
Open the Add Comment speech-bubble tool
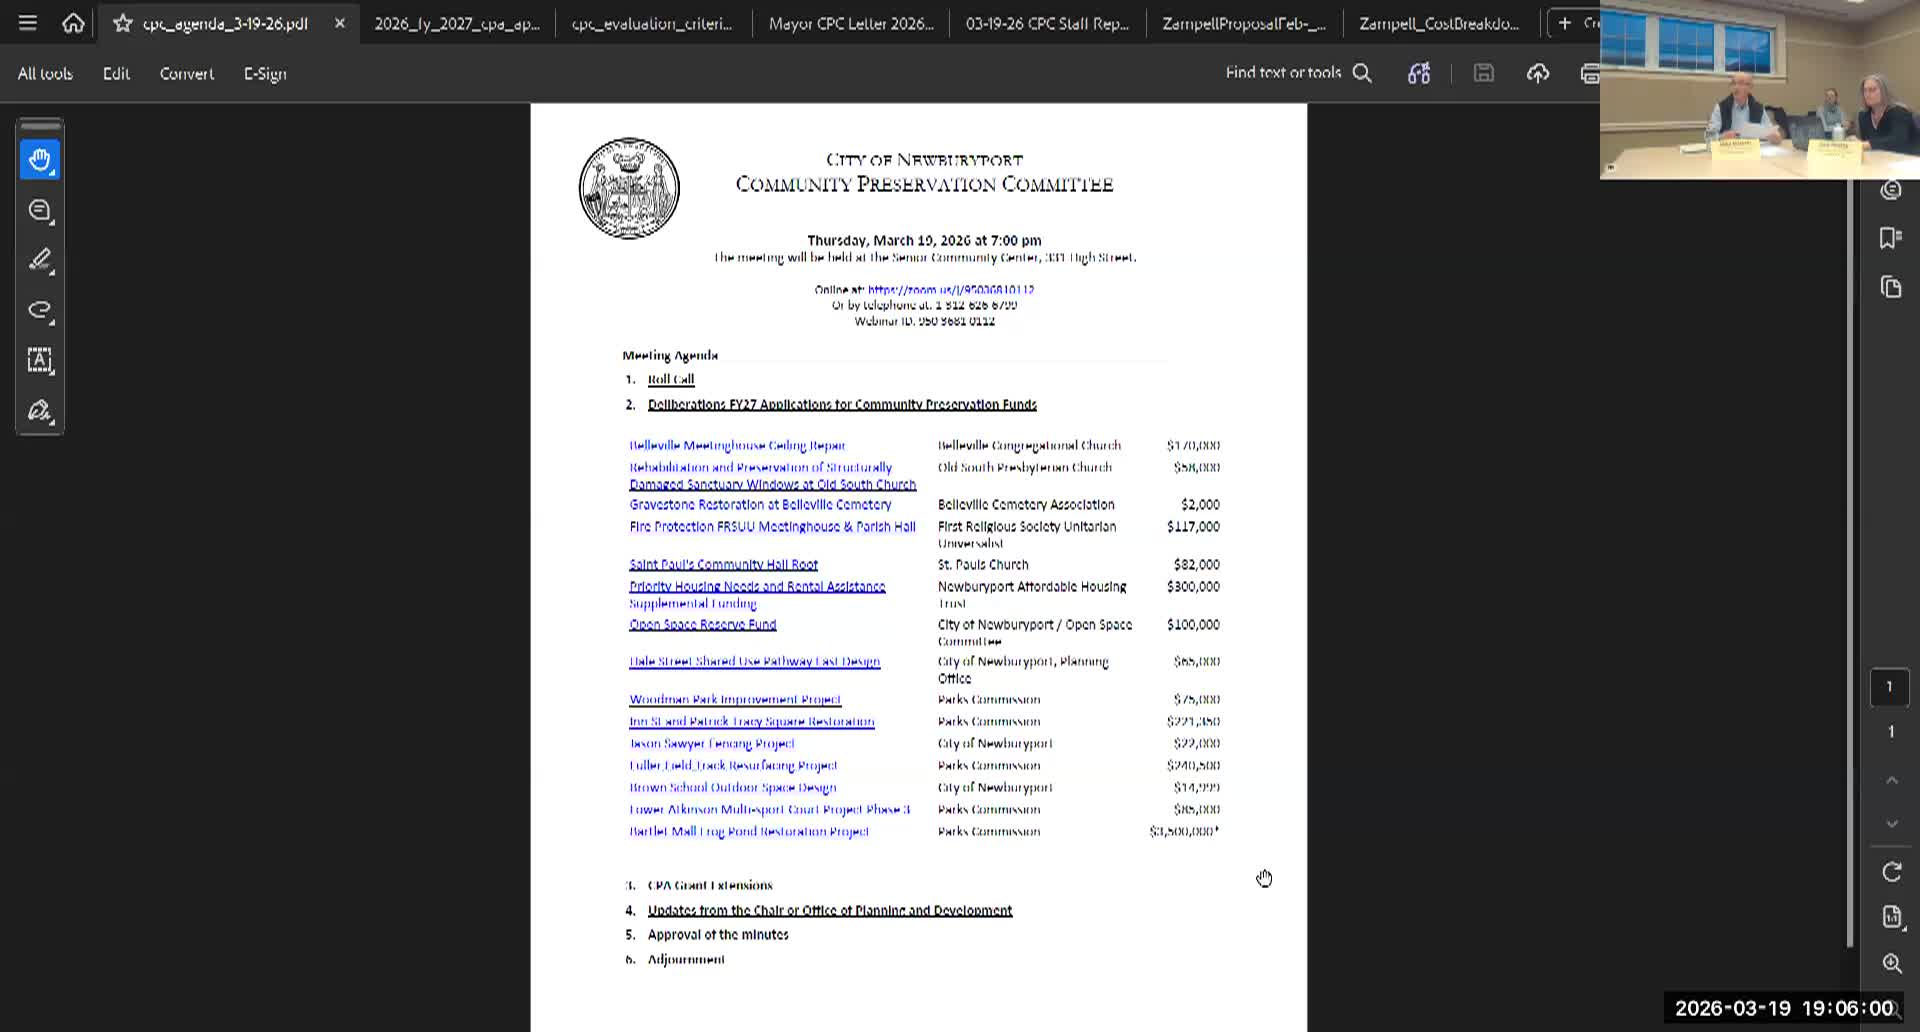point(40,210)
